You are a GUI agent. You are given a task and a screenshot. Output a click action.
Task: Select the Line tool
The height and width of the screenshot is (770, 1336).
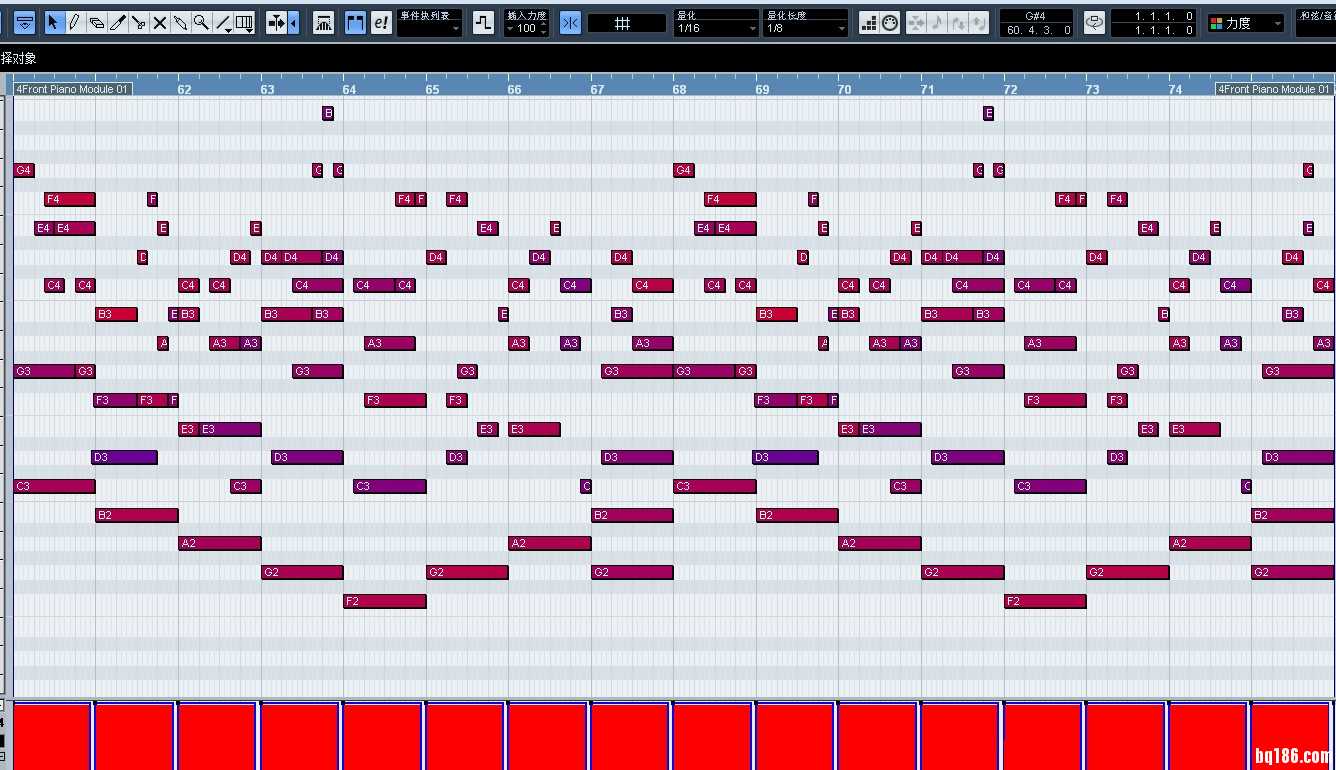tap(223, 22)
